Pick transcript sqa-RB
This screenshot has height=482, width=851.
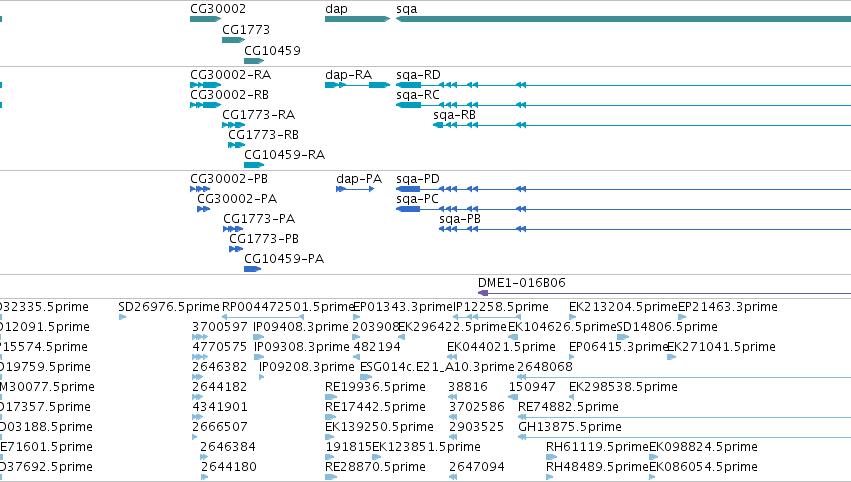pyautogui.click(x=642, y=125)
